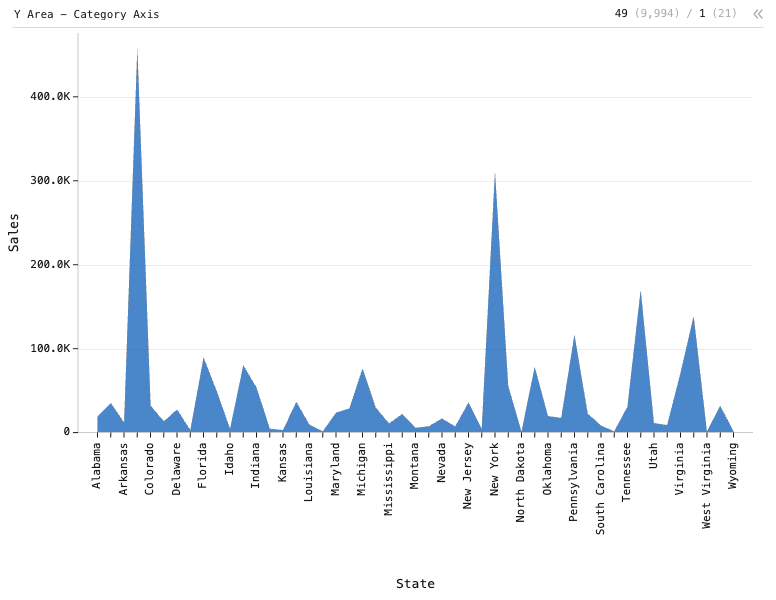776x600 pixels.
Task: Select the 'Sales' y-axis label
Action: 14,233
